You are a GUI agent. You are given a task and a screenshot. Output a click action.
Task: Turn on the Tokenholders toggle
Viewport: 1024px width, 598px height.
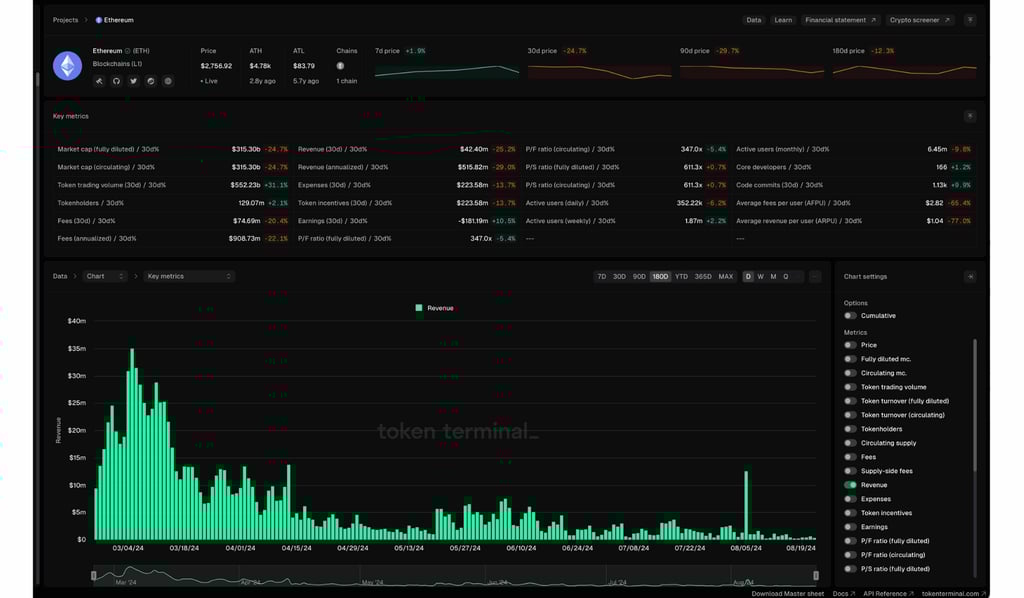(x=850, y=429)
